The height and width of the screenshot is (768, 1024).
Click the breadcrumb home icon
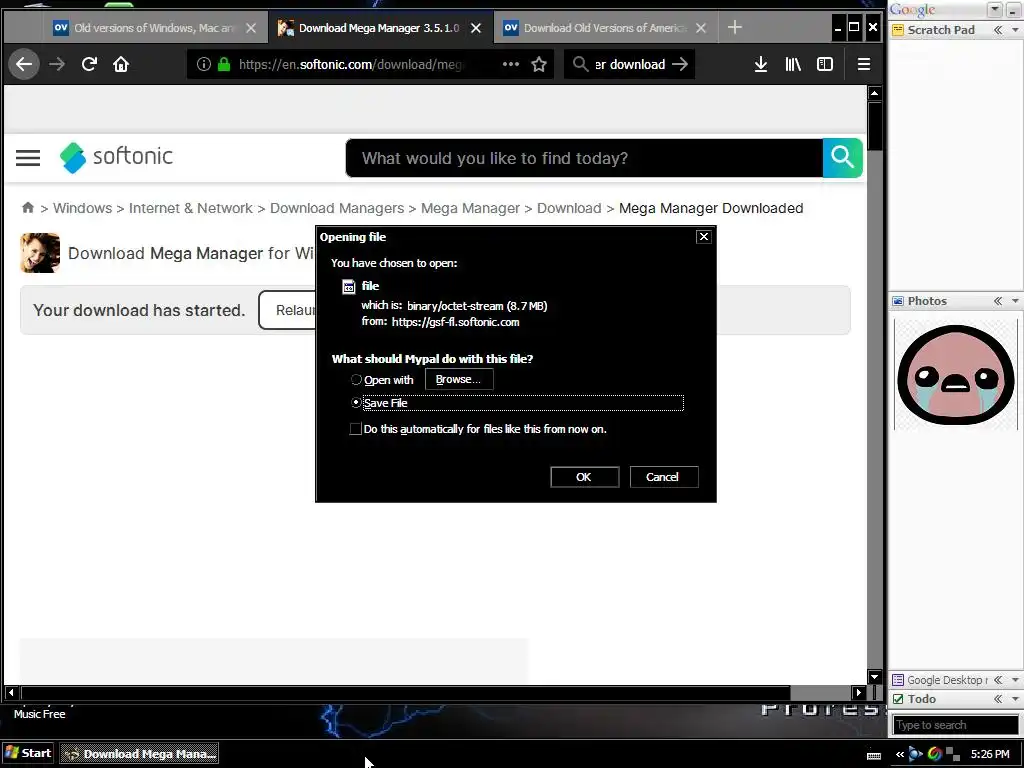(x=27, y=208)
